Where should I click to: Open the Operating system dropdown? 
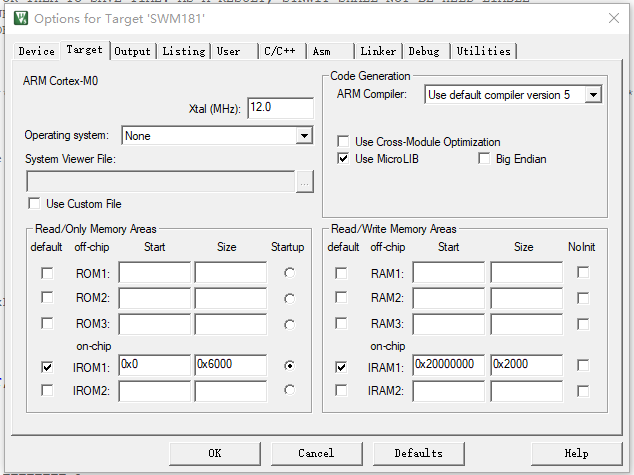(x=304, y=135)
